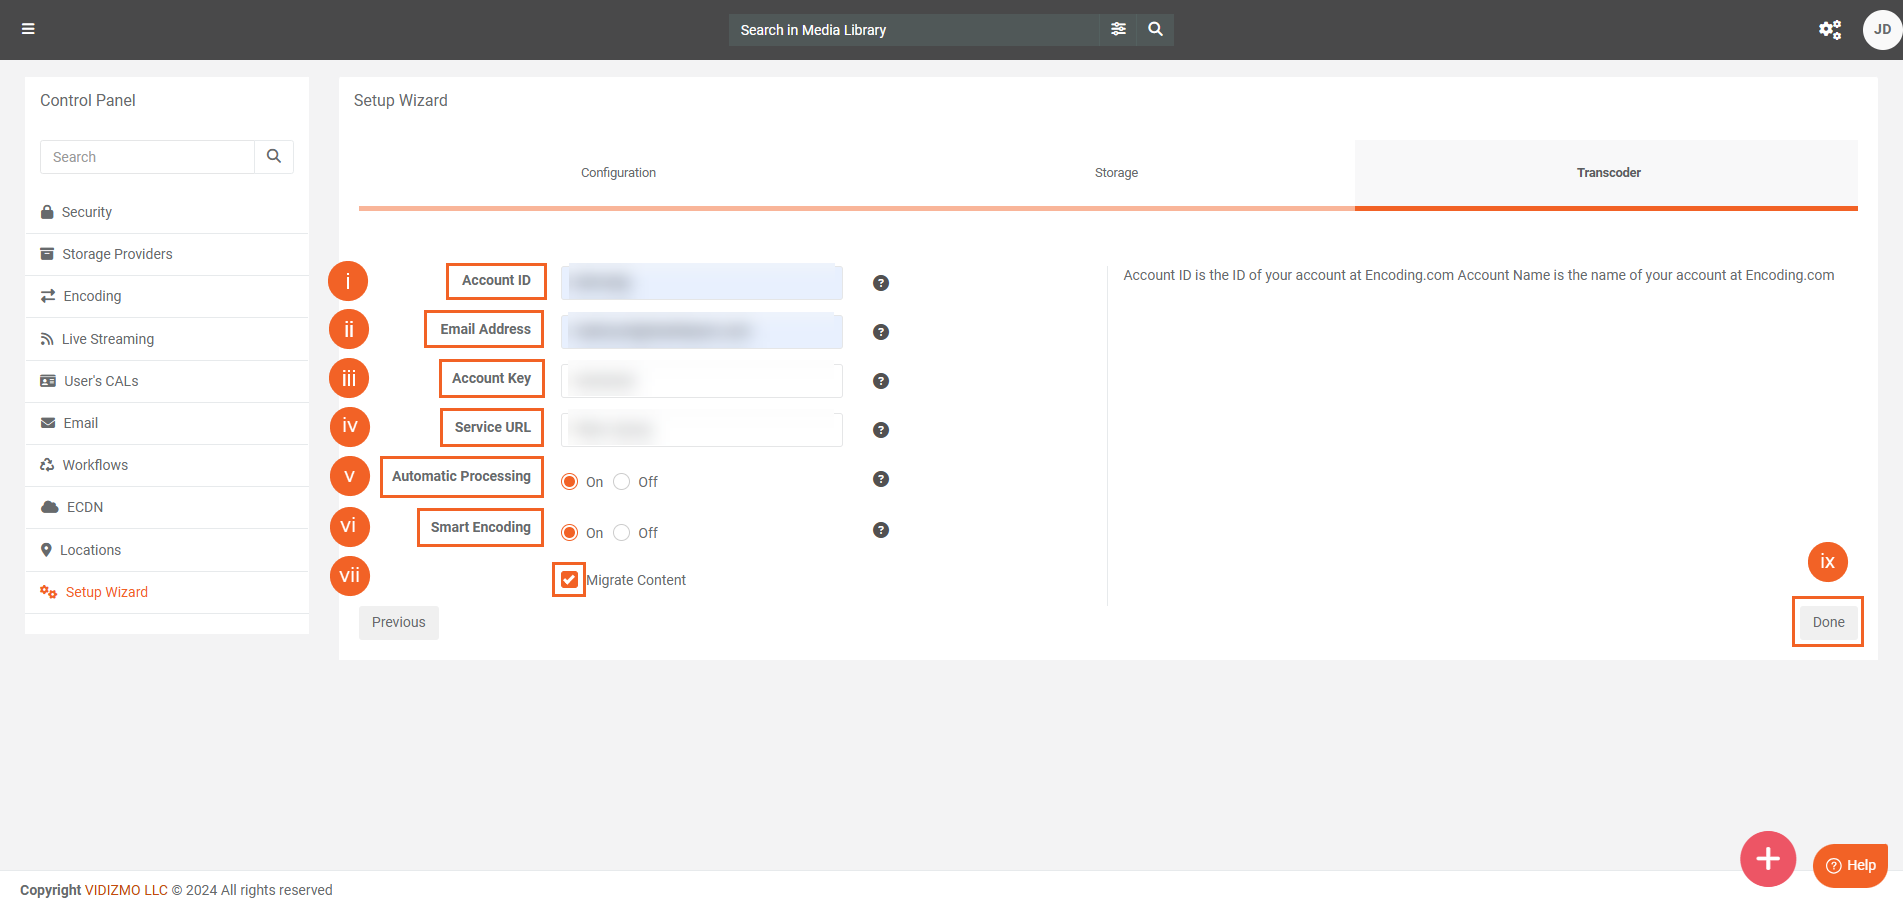The width and height of the screenshot is (1903, 910).
Task: Turn Automatic Processing off
Action: [x=622, y=482]
